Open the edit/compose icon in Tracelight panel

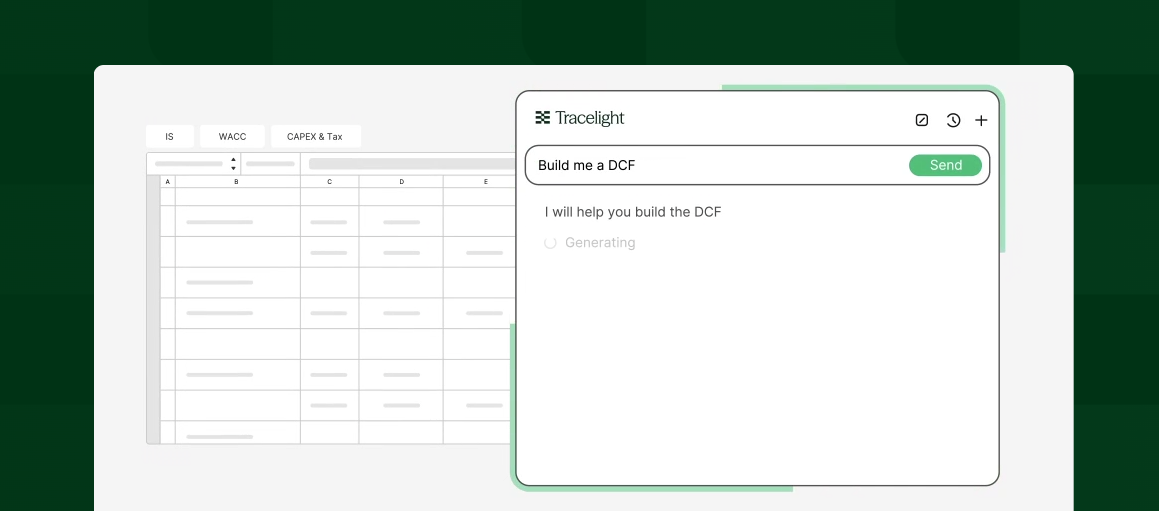pos(922,120)
